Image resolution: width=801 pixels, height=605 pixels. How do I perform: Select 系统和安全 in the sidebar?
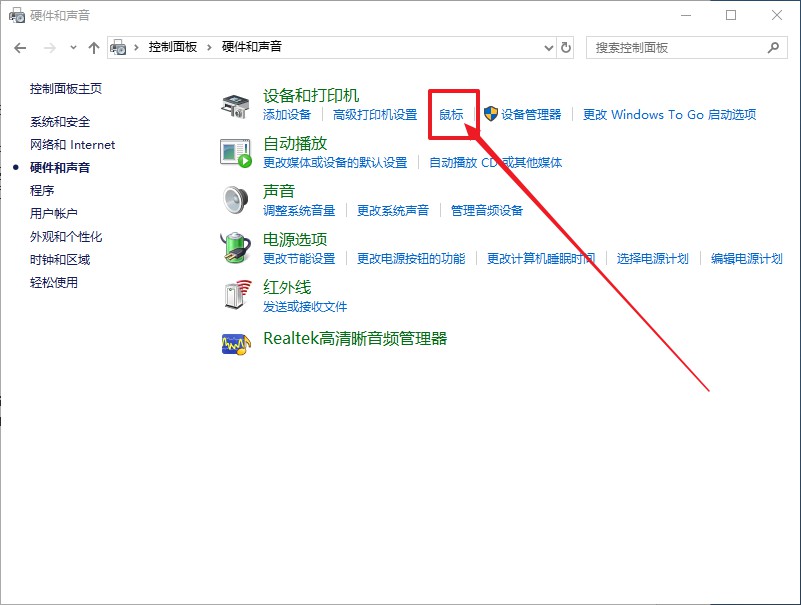(60, 122)
